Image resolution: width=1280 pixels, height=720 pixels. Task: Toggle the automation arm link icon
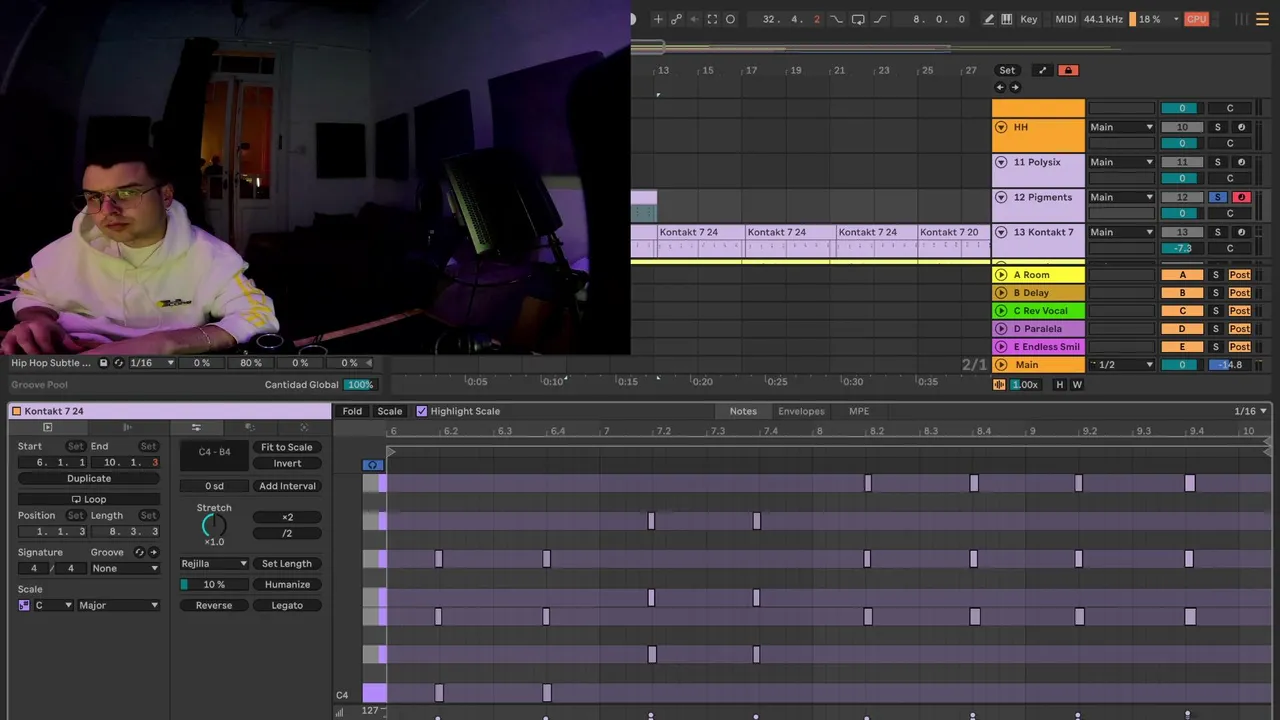pyautogui.click(x=676, y=19)
